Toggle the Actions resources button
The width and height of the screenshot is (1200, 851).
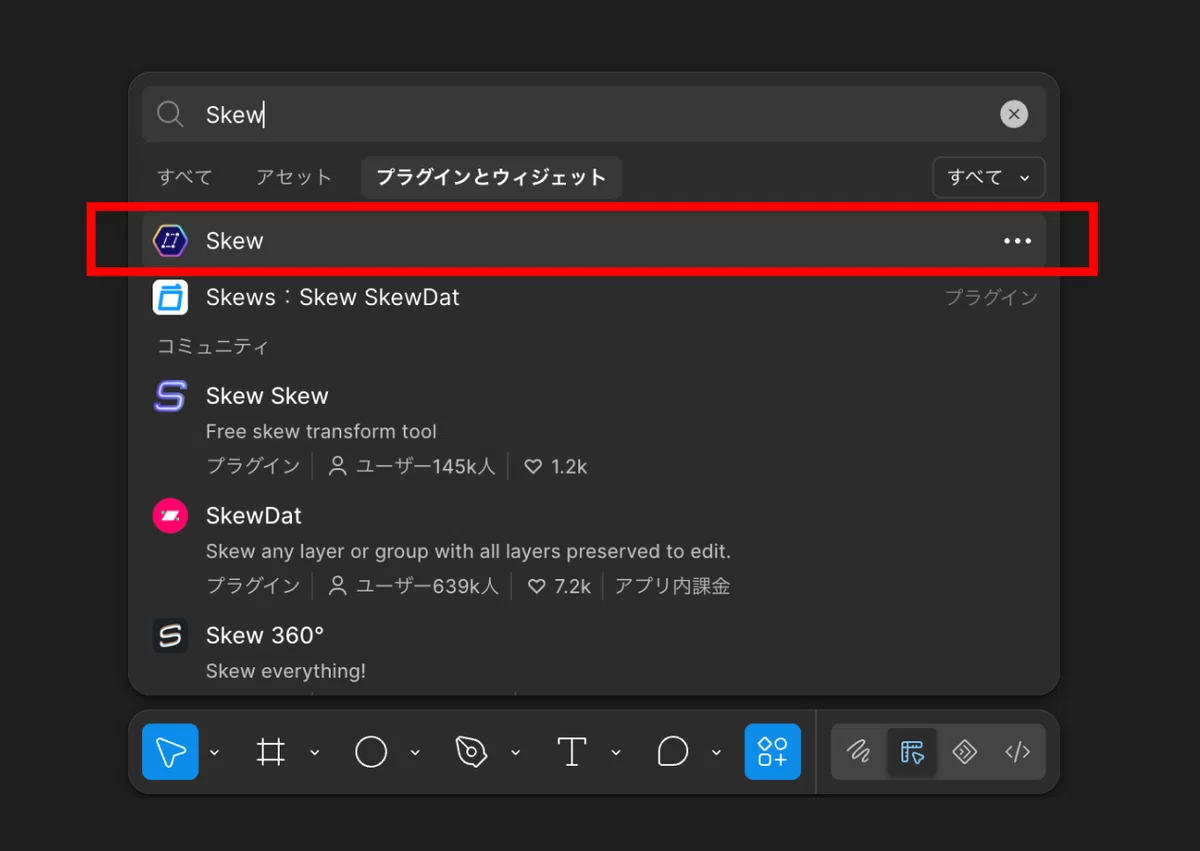pyautogui.click(x=772, y=751)
